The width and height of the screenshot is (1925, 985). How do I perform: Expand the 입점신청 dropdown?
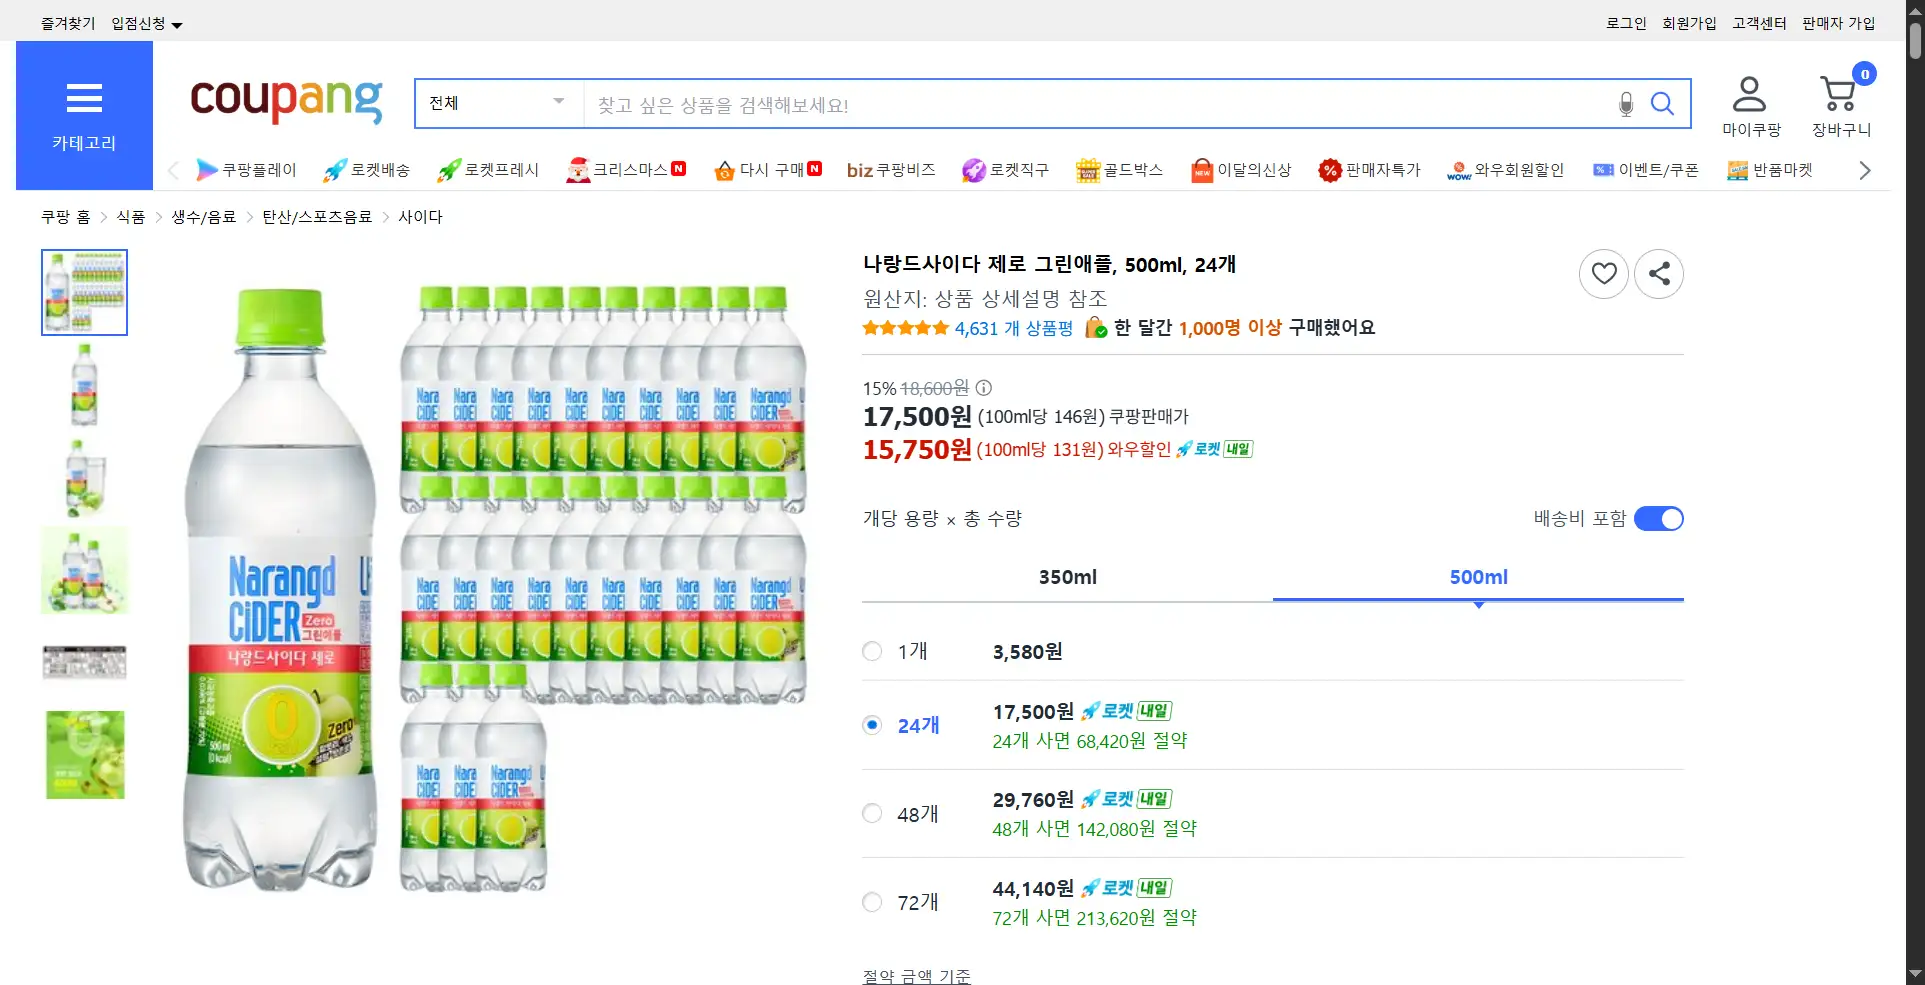[146, 24]
